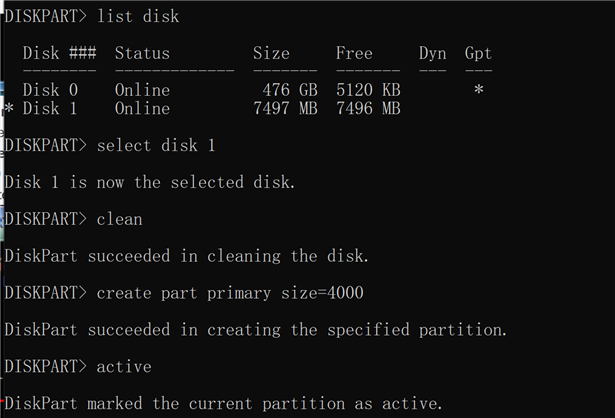Click the Gpt column header

478,53
